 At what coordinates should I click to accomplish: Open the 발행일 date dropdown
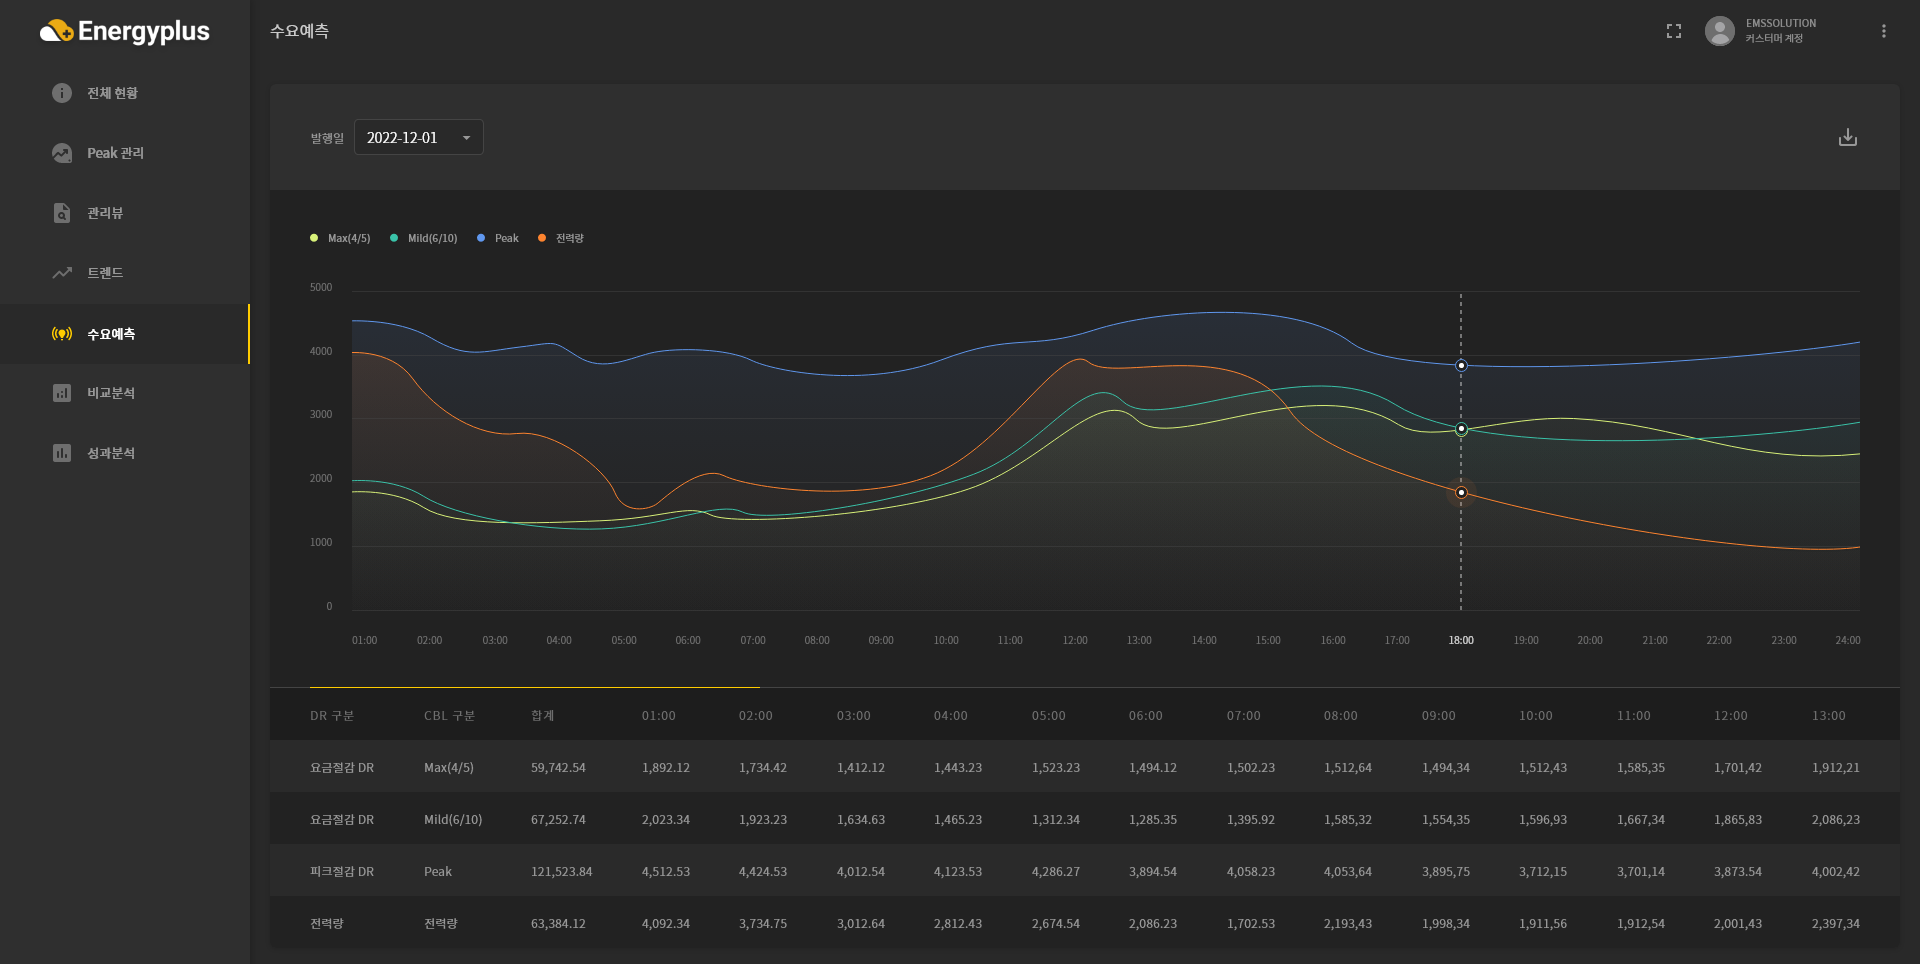(419, 137)
